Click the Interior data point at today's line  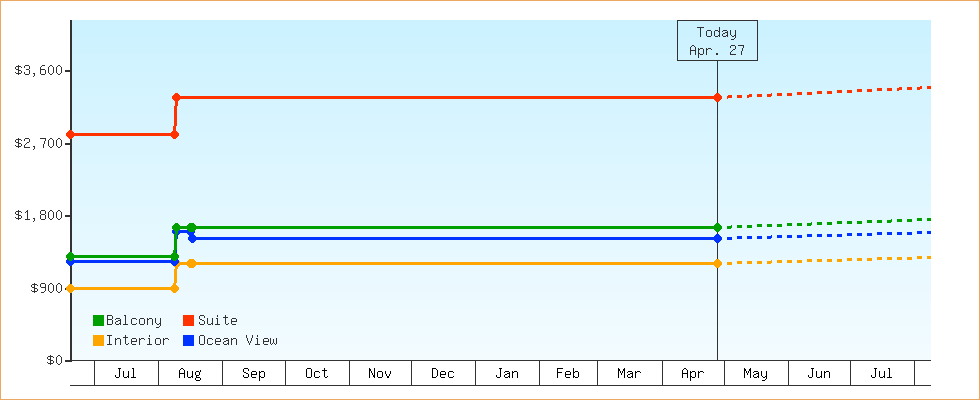tap(718, 264)
